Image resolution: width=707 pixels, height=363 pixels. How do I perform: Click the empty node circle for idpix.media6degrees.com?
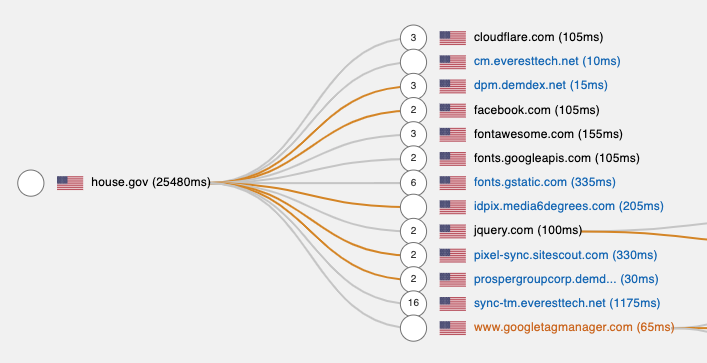(413, 207)
